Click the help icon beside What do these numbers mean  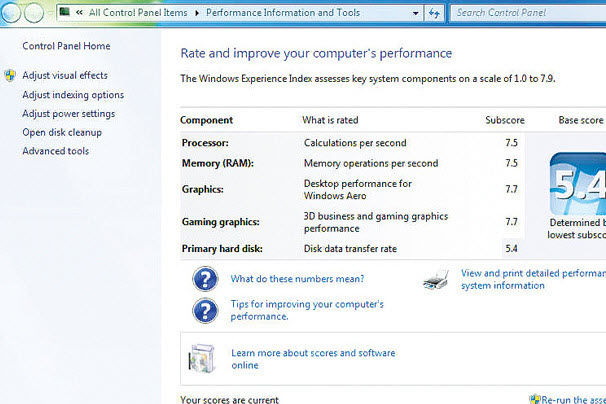(205, 279)
